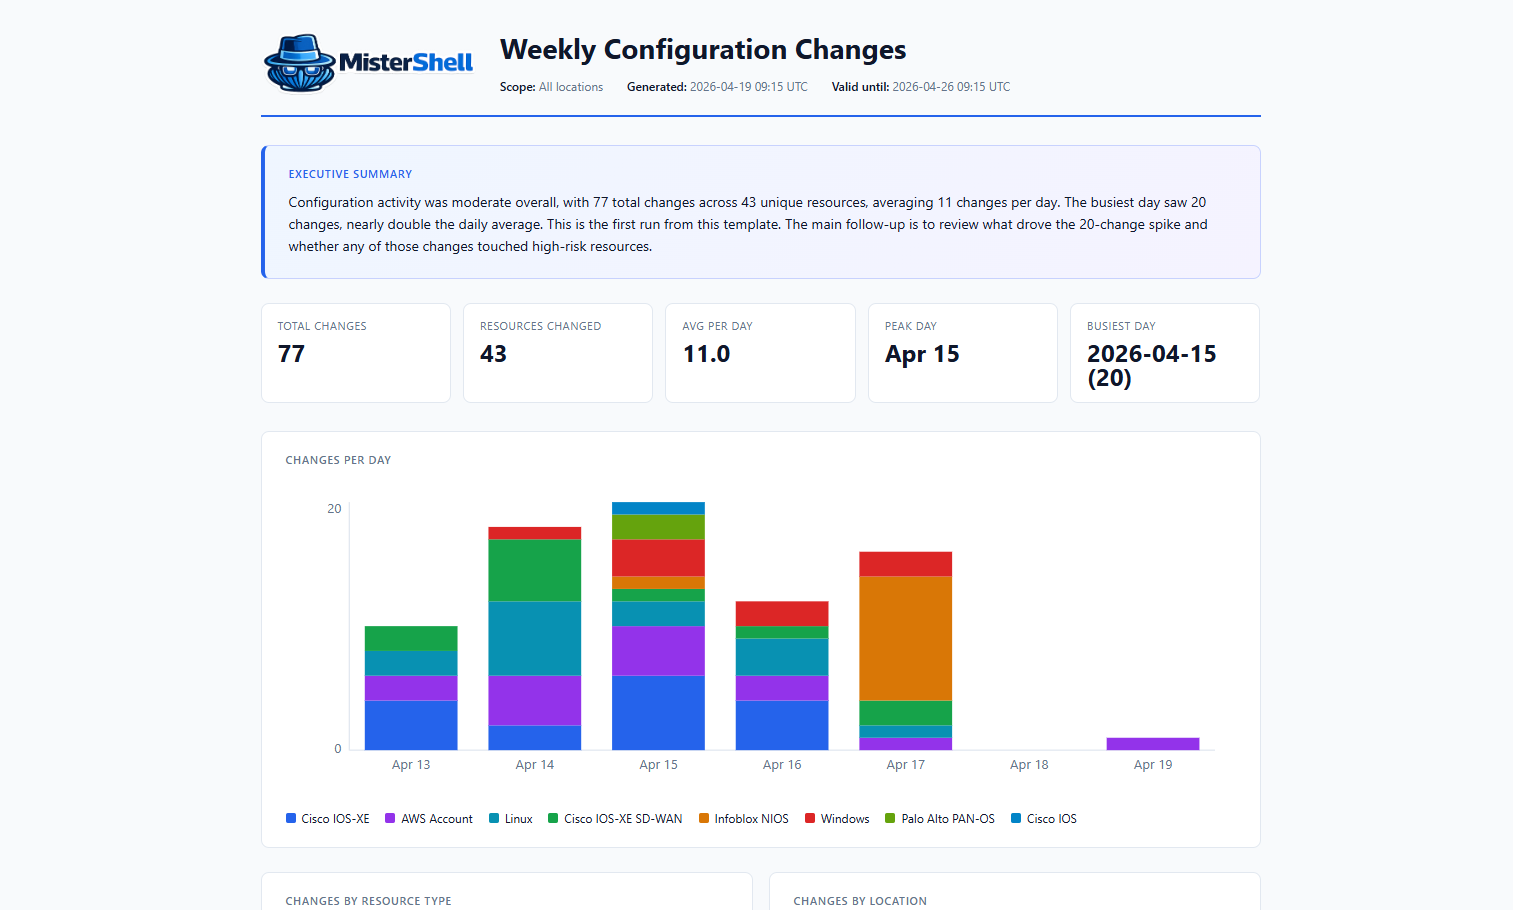This screenshot has width=1513, height=910.
Task: Click the "Apr 16" x-axis label
Action: point(782,765)
